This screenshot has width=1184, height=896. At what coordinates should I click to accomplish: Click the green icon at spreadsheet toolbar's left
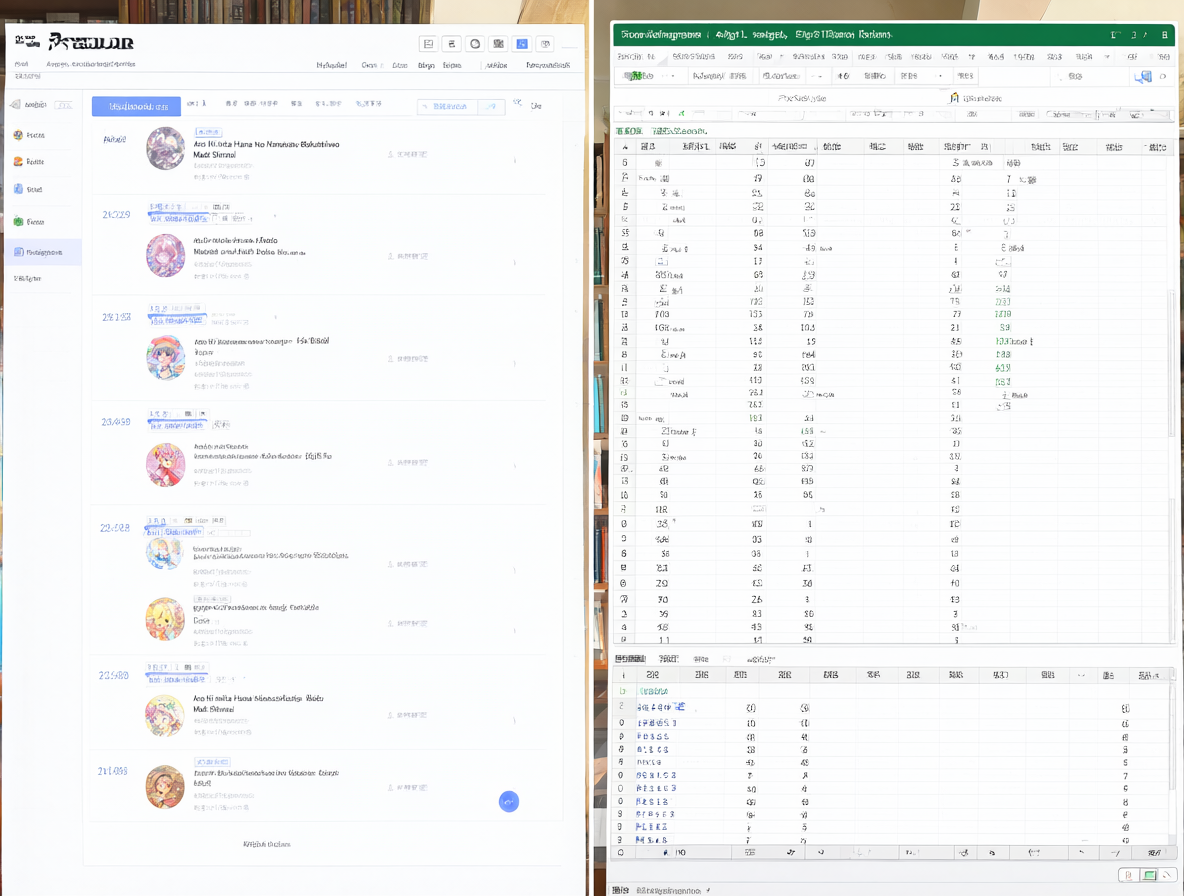point(638,75)
